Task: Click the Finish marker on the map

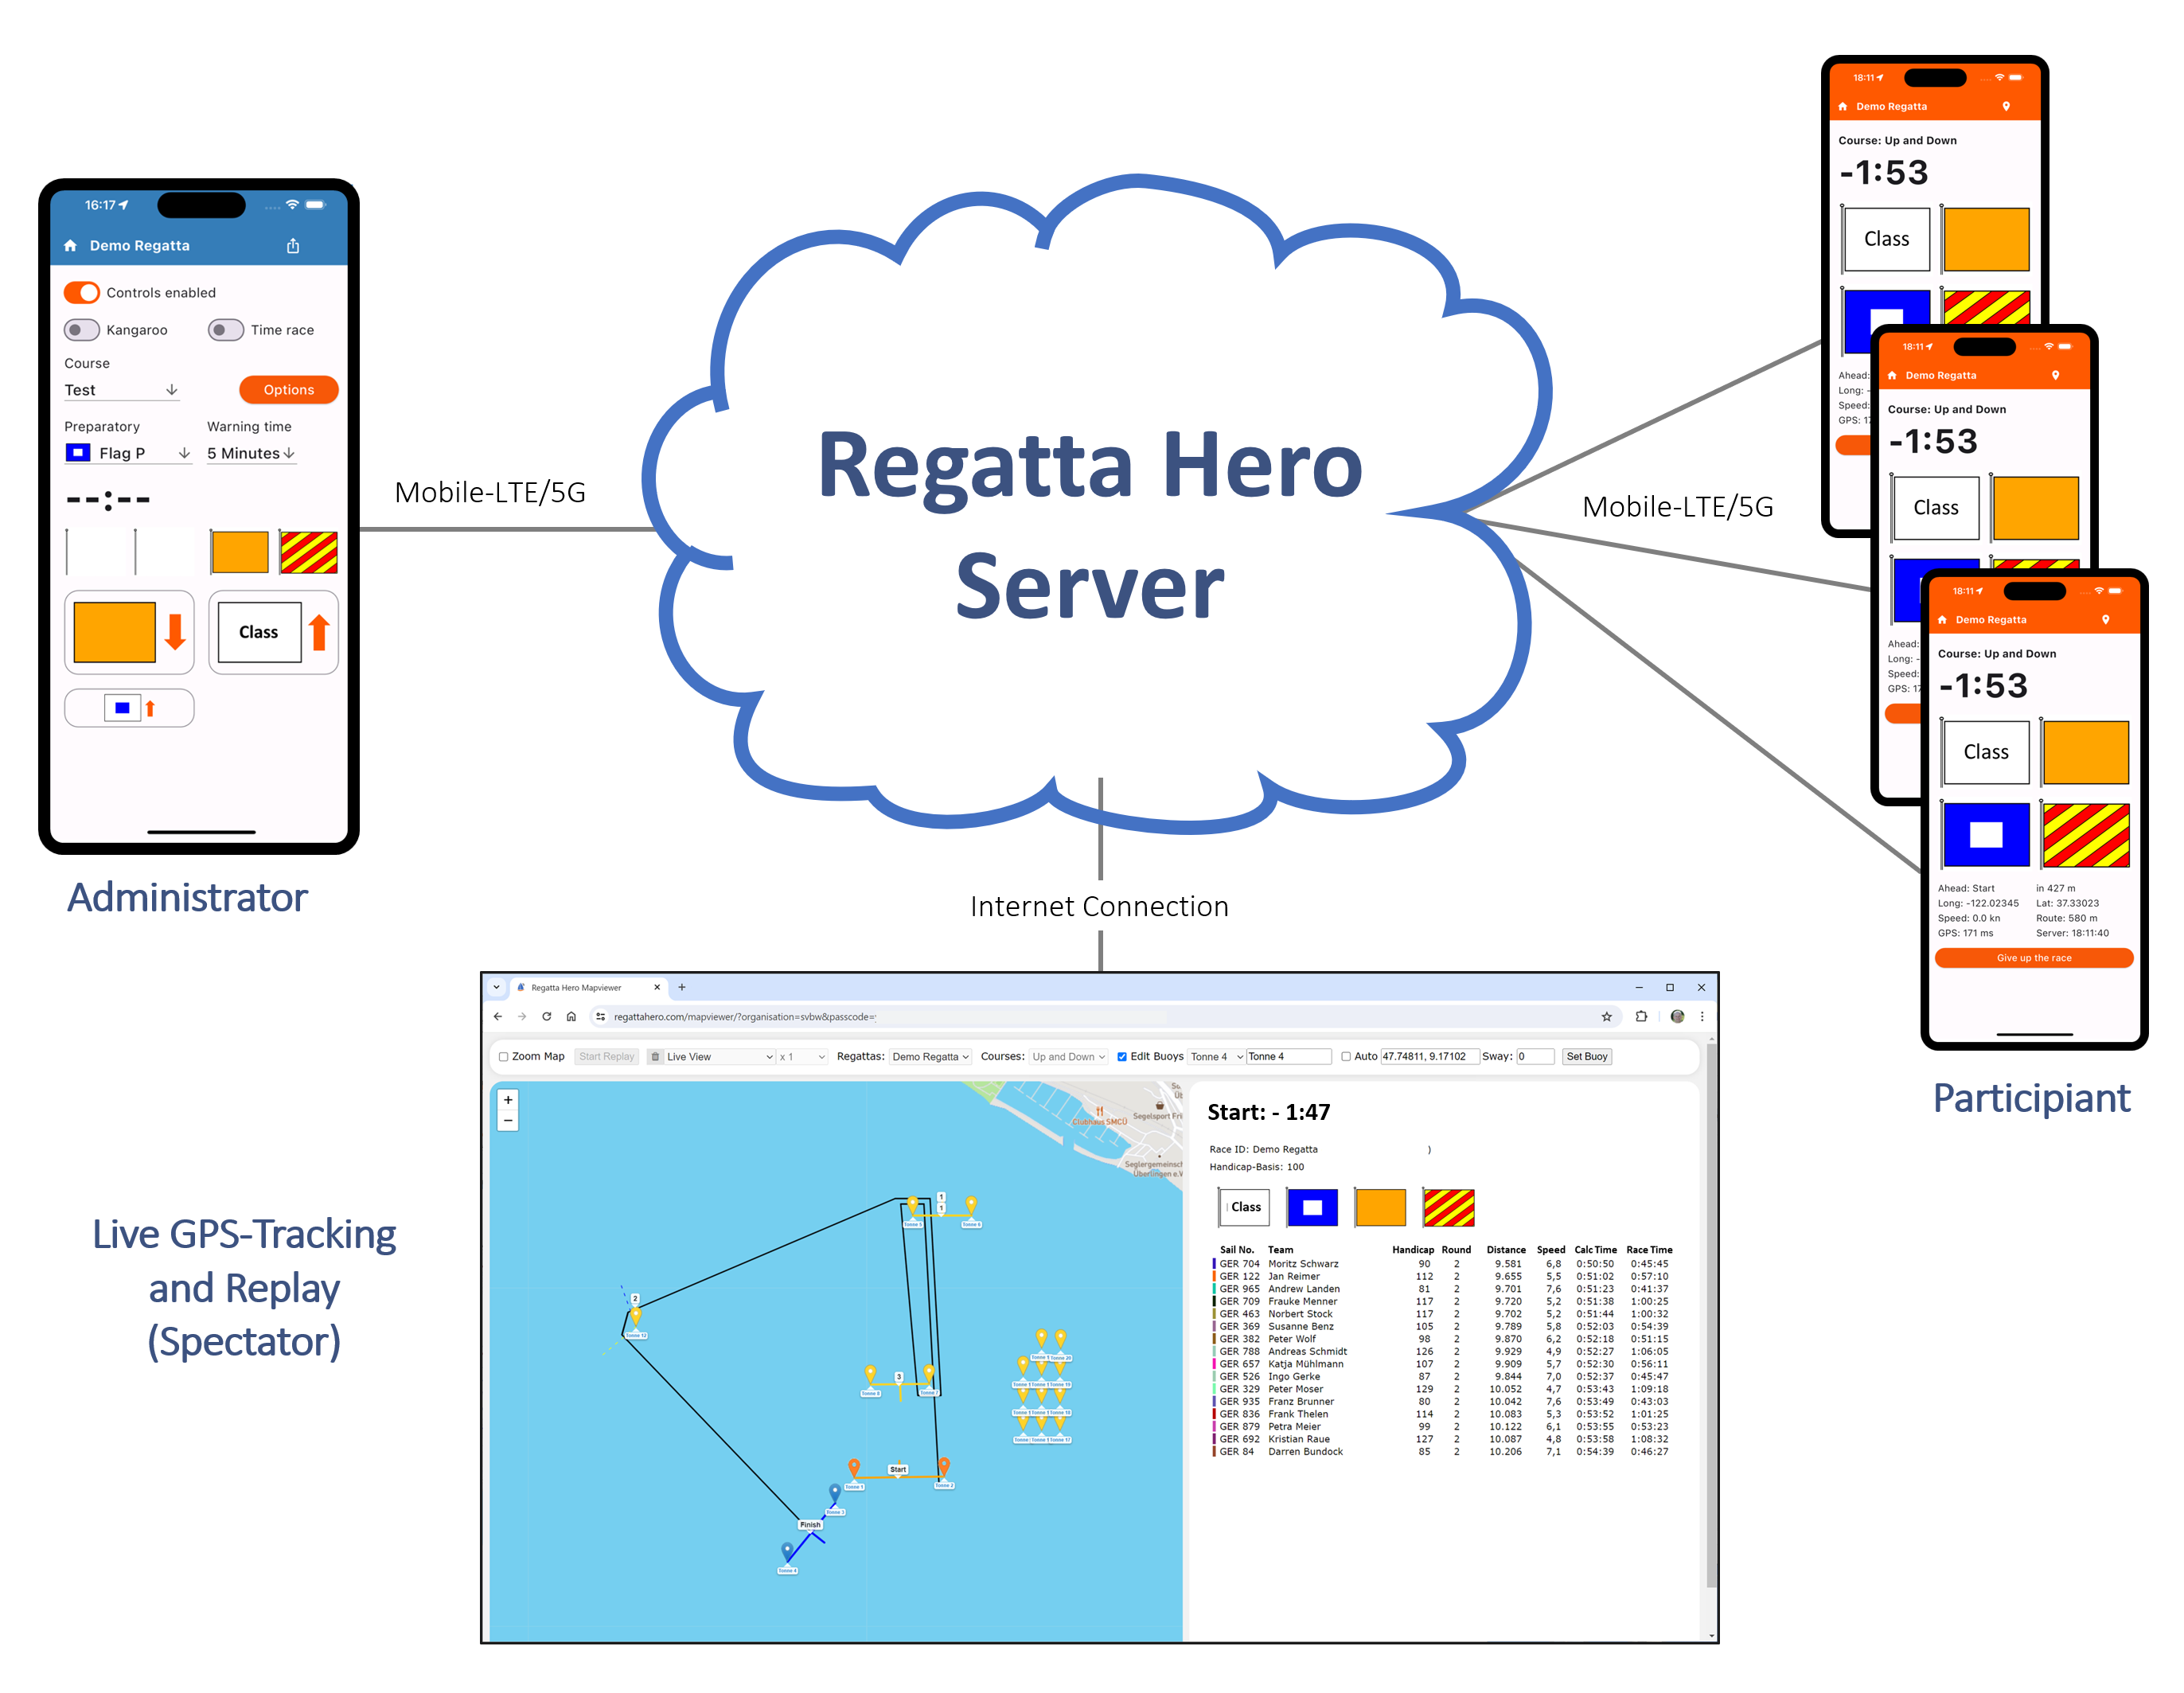Action: 810,1525
